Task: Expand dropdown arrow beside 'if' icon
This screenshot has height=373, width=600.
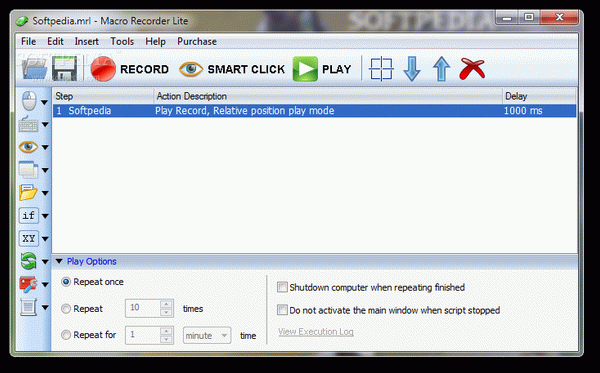Action: pyautogui.click(x=45, y=216)
